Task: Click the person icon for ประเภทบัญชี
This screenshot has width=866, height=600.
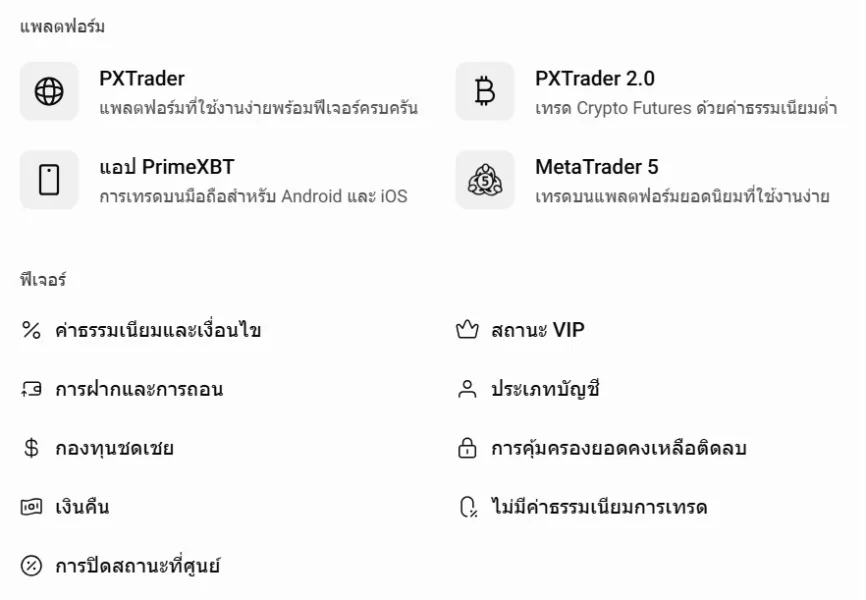Action: click(467, 389)
